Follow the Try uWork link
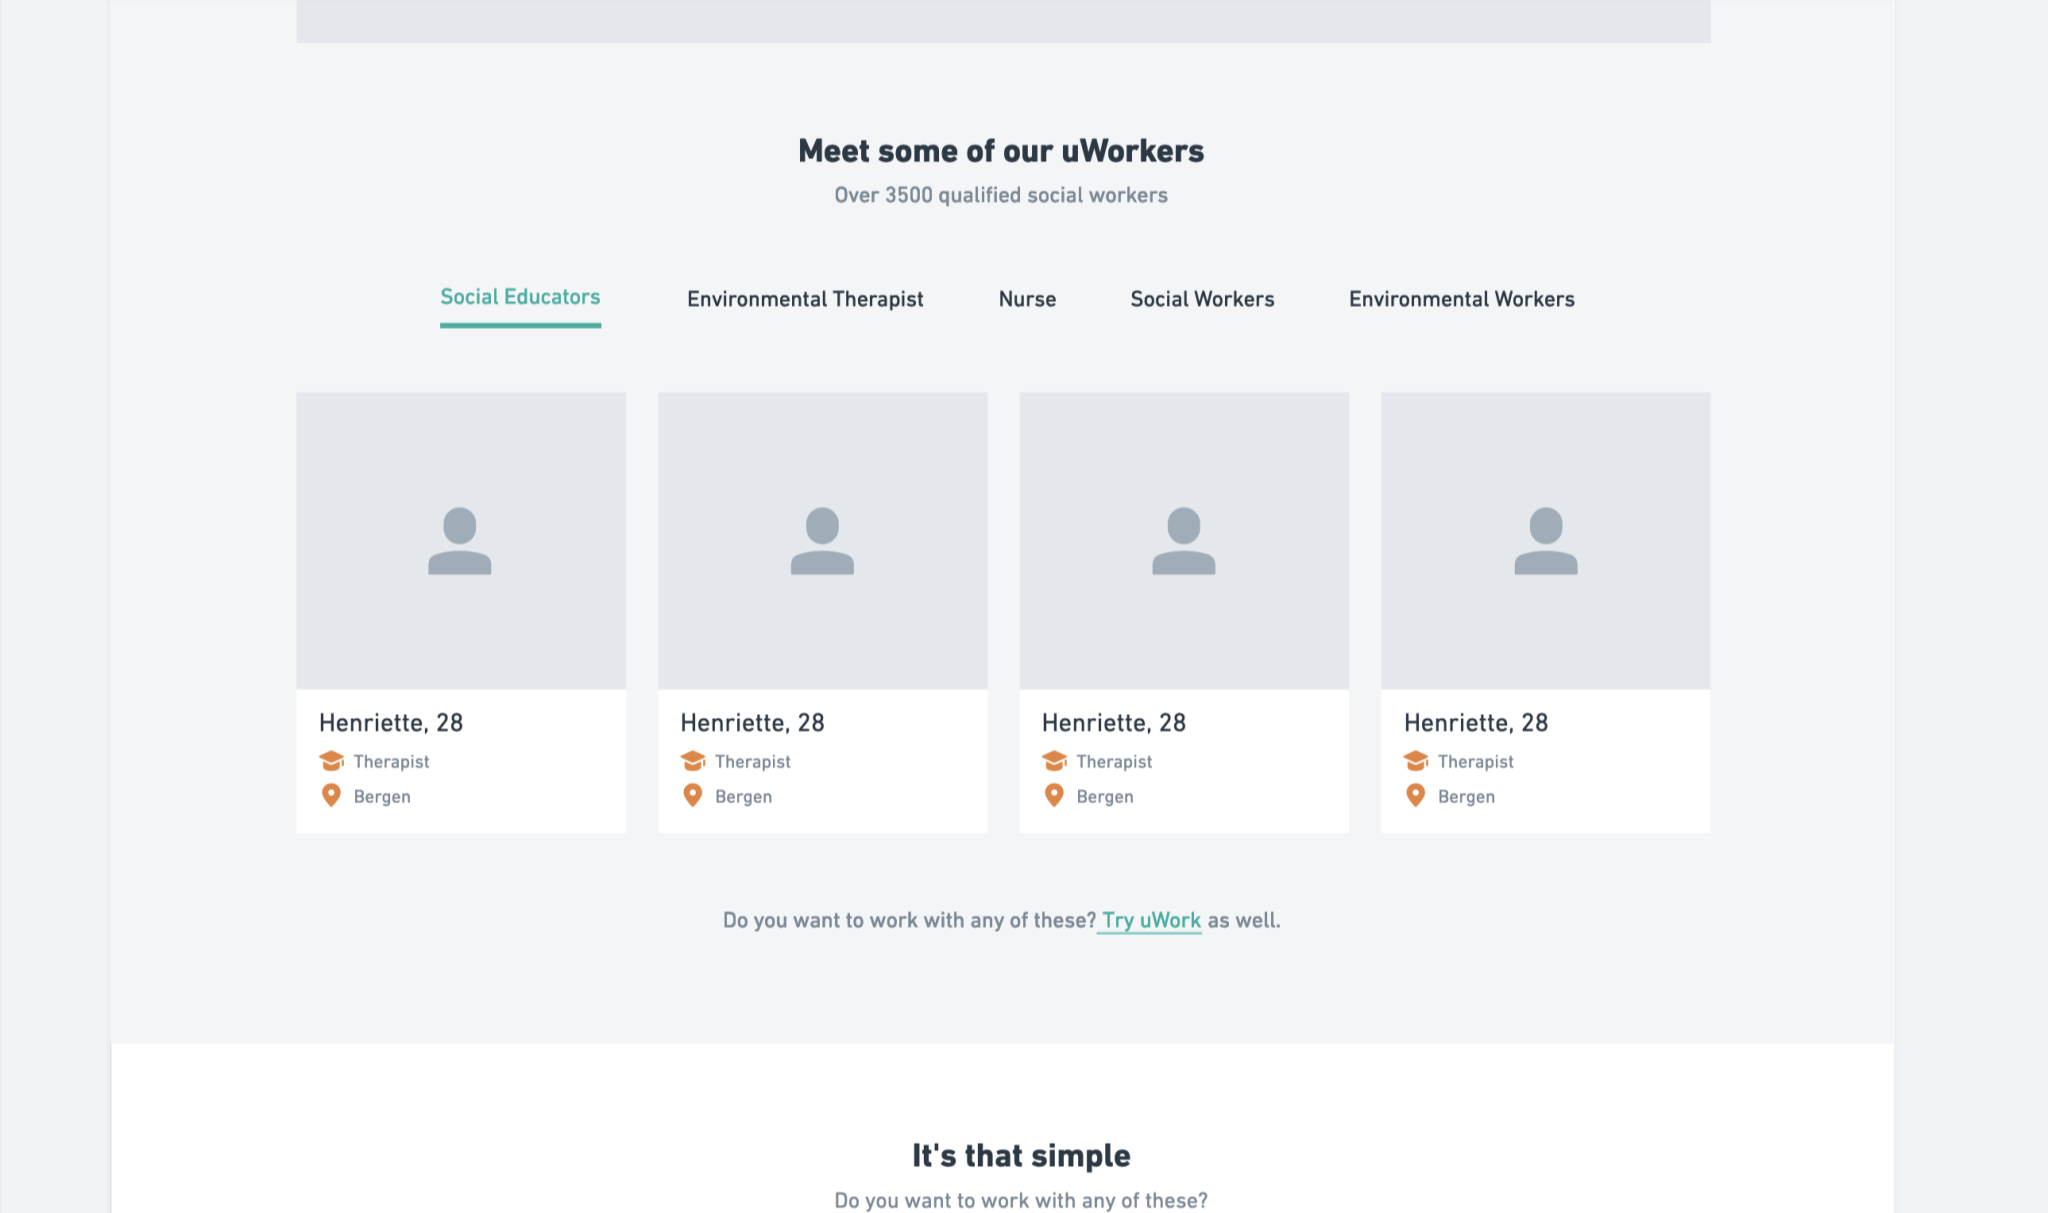The height and width of the screenshot is (1213, 2048). [1150, 920]
